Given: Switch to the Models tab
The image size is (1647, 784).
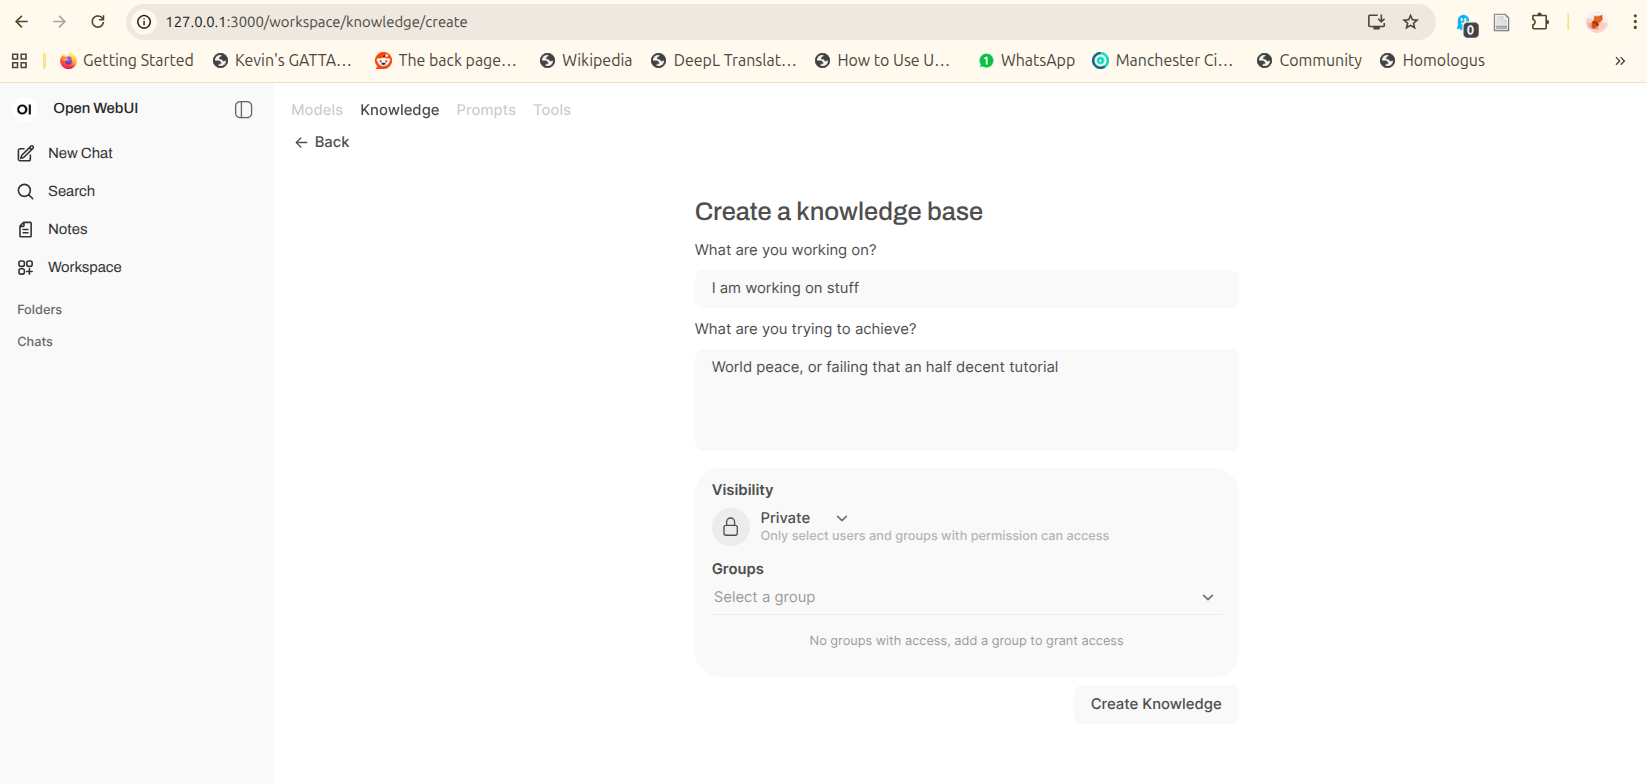Looking at the screenshot, I should (317, 110).
